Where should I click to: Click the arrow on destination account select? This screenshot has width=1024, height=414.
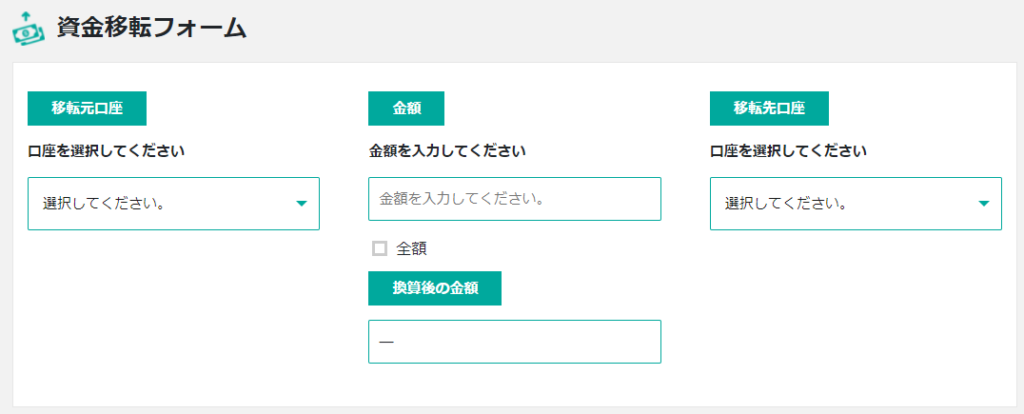[984, 204]
